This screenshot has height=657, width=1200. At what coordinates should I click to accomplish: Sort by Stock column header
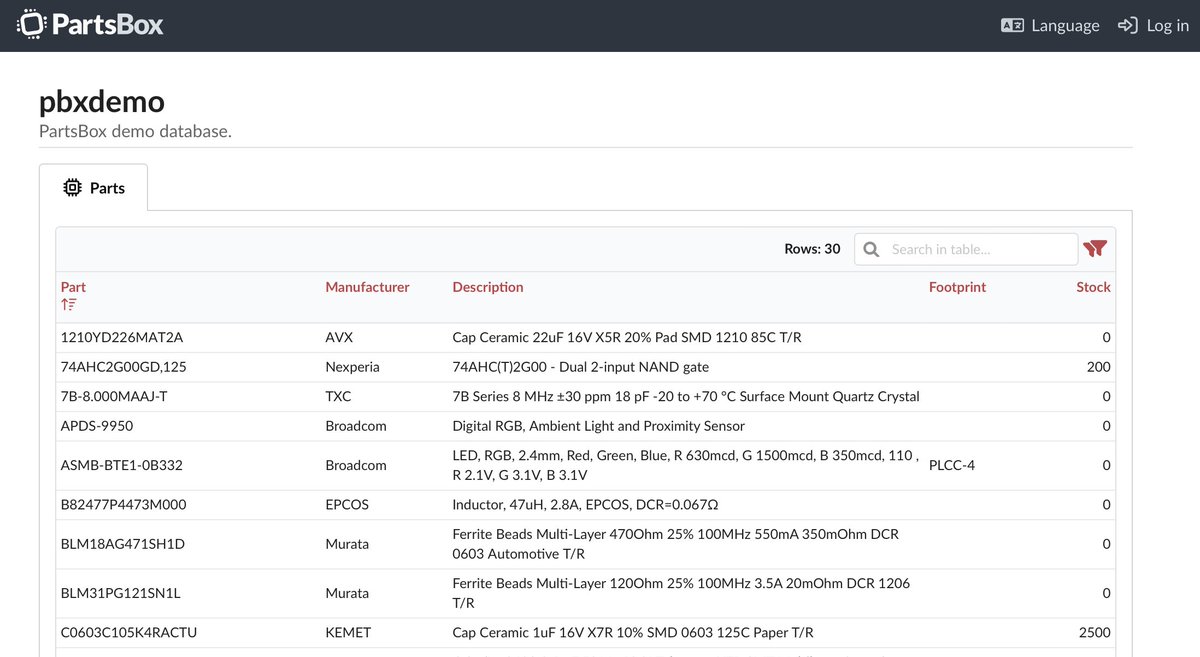pos(1093,287)
